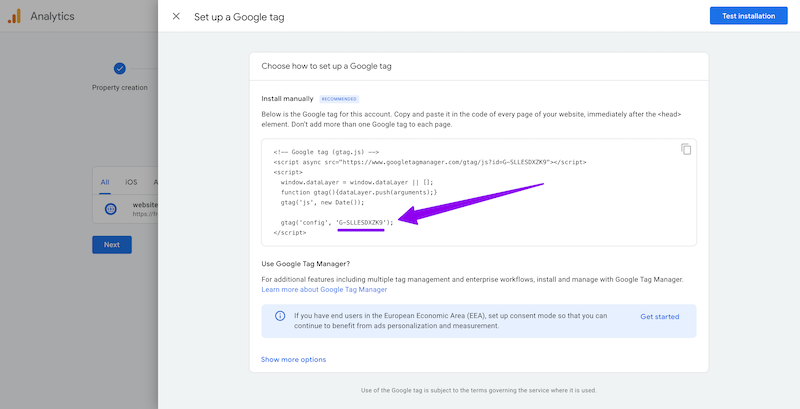Click the gtag('js', new Date()) line
Image resolution: width=800 pixels, height=409 pixels.
[322, 202]
